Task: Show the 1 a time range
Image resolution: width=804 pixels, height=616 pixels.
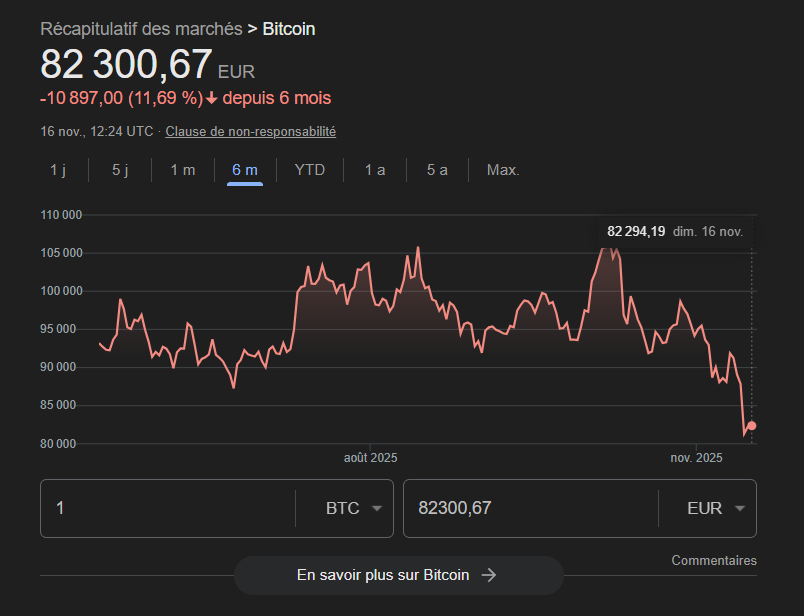Action: pos(375,170)
